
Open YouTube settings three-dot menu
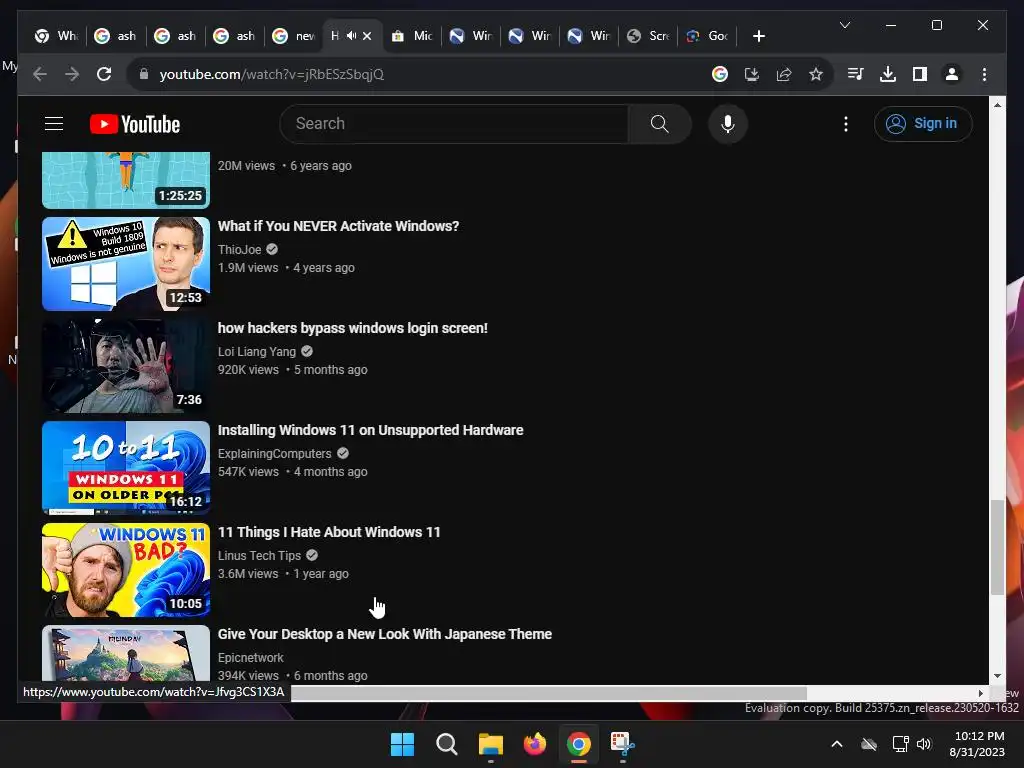(846, 124)
